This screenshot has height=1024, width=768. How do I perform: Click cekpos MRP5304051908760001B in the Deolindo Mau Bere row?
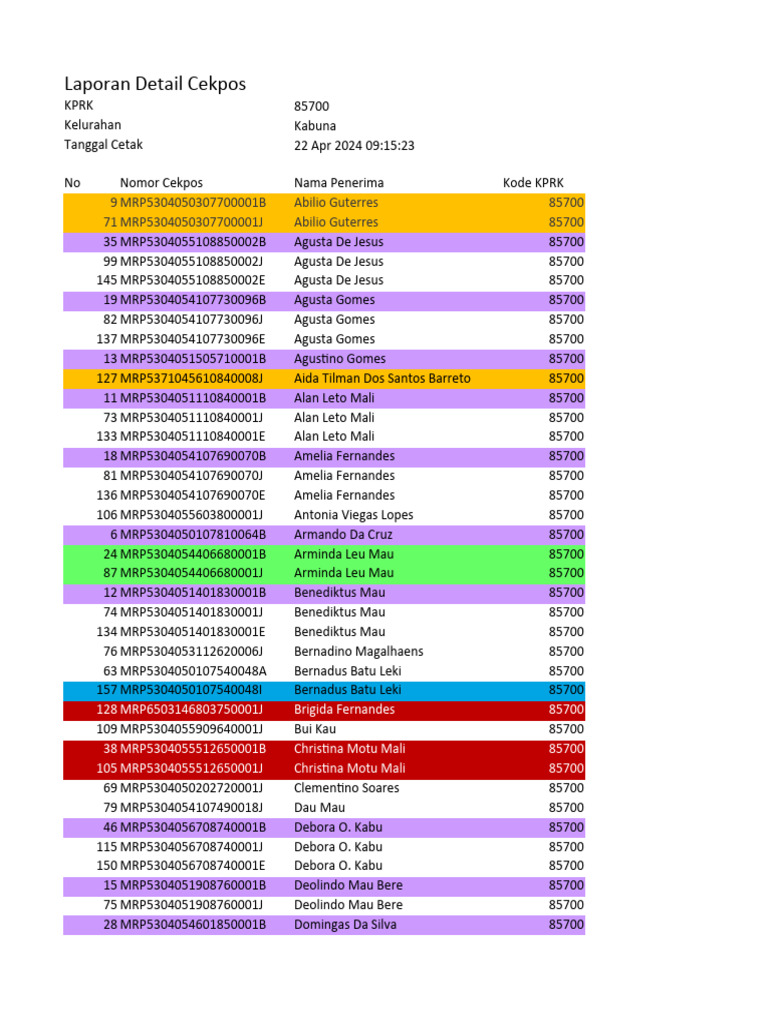[x=193, y=885]
